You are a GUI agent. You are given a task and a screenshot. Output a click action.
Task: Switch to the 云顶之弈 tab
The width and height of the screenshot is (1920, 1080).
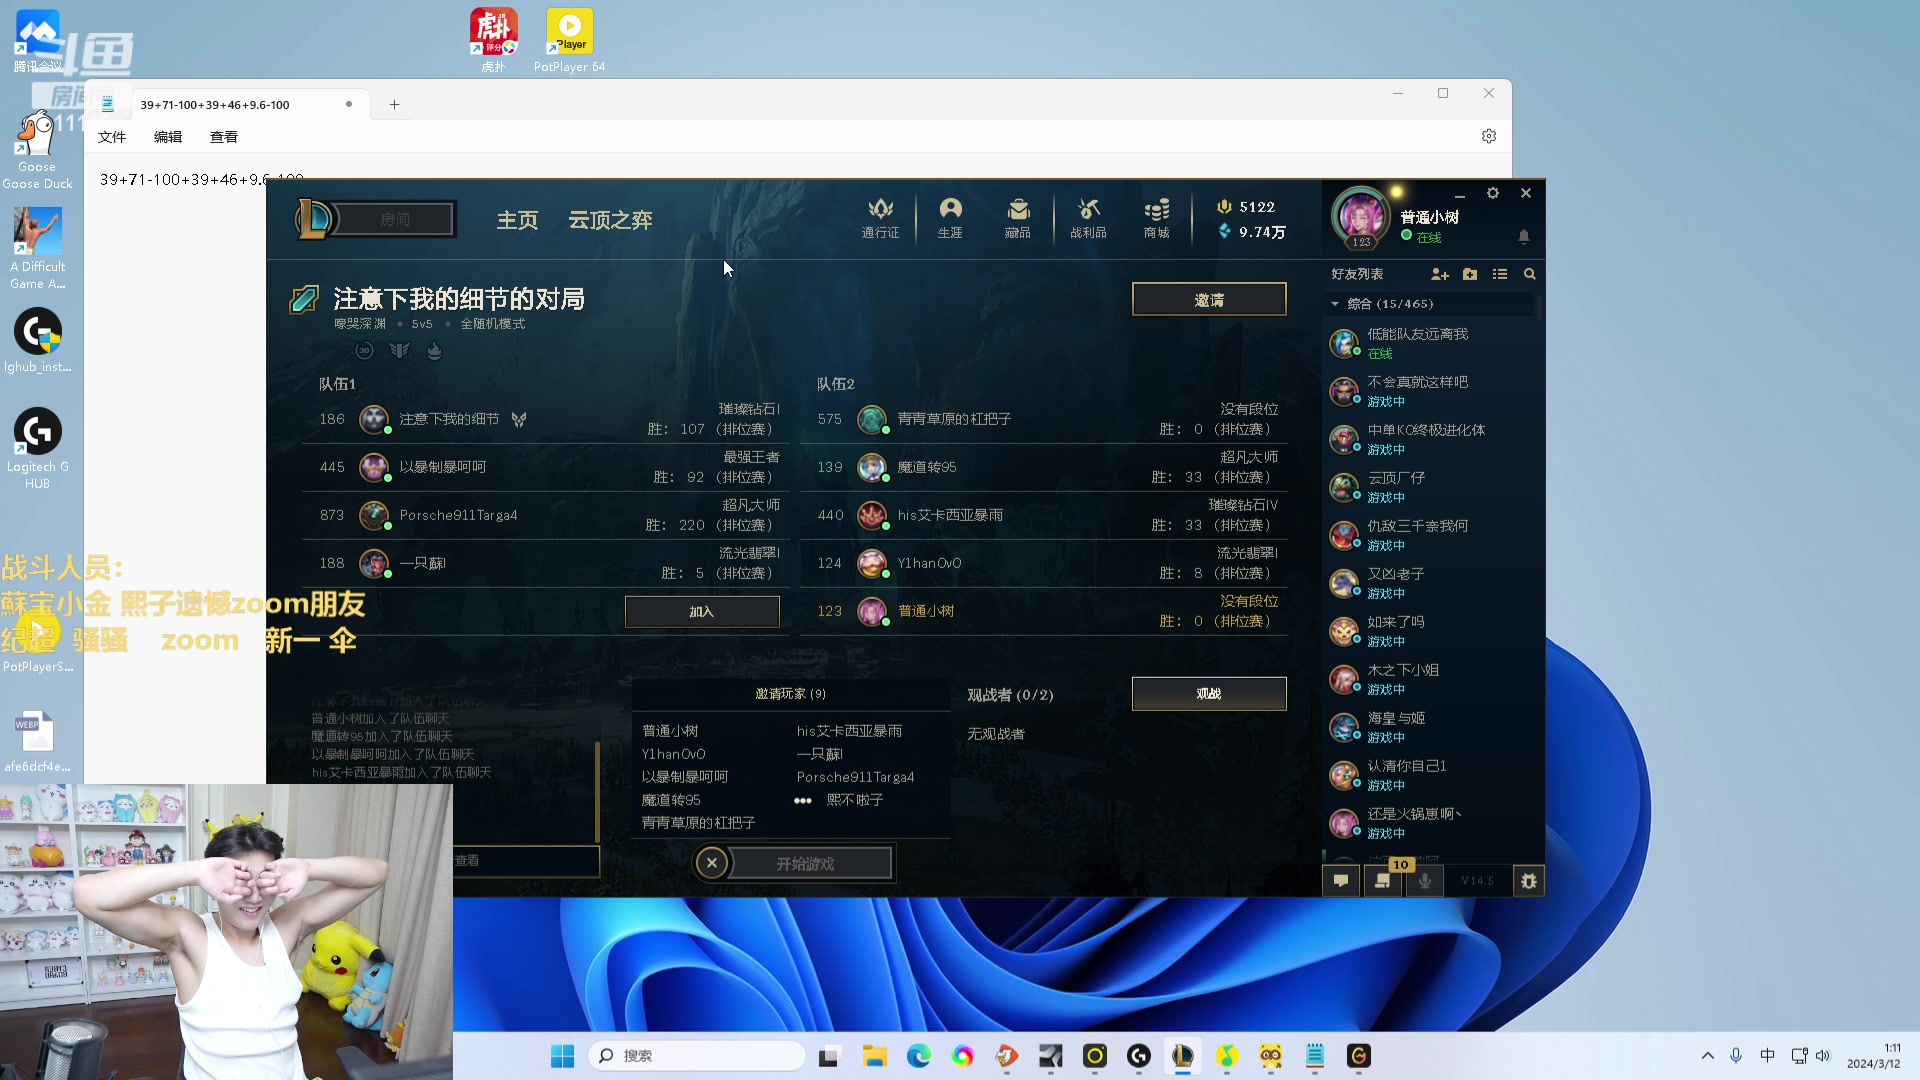(610, 220)
